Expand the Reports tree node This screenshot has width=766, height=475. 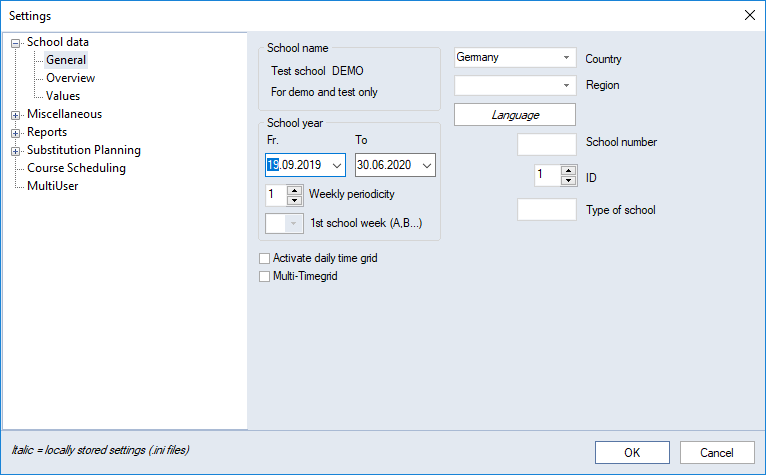point(16,133)
